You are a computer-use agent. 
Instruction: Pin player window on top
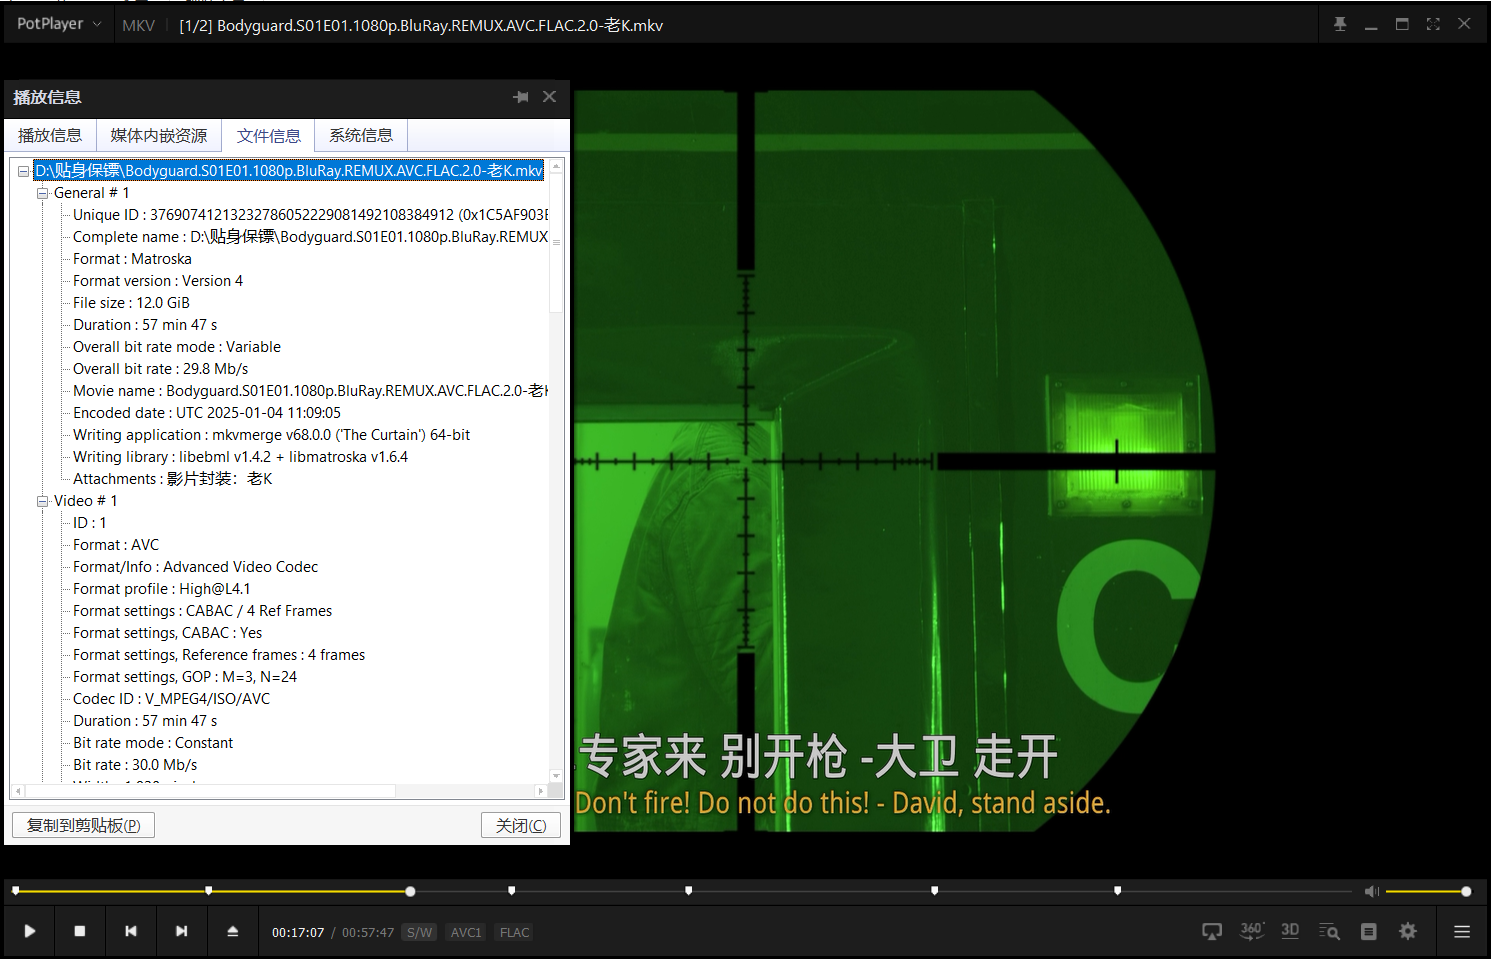click(x=1340, y=24)
